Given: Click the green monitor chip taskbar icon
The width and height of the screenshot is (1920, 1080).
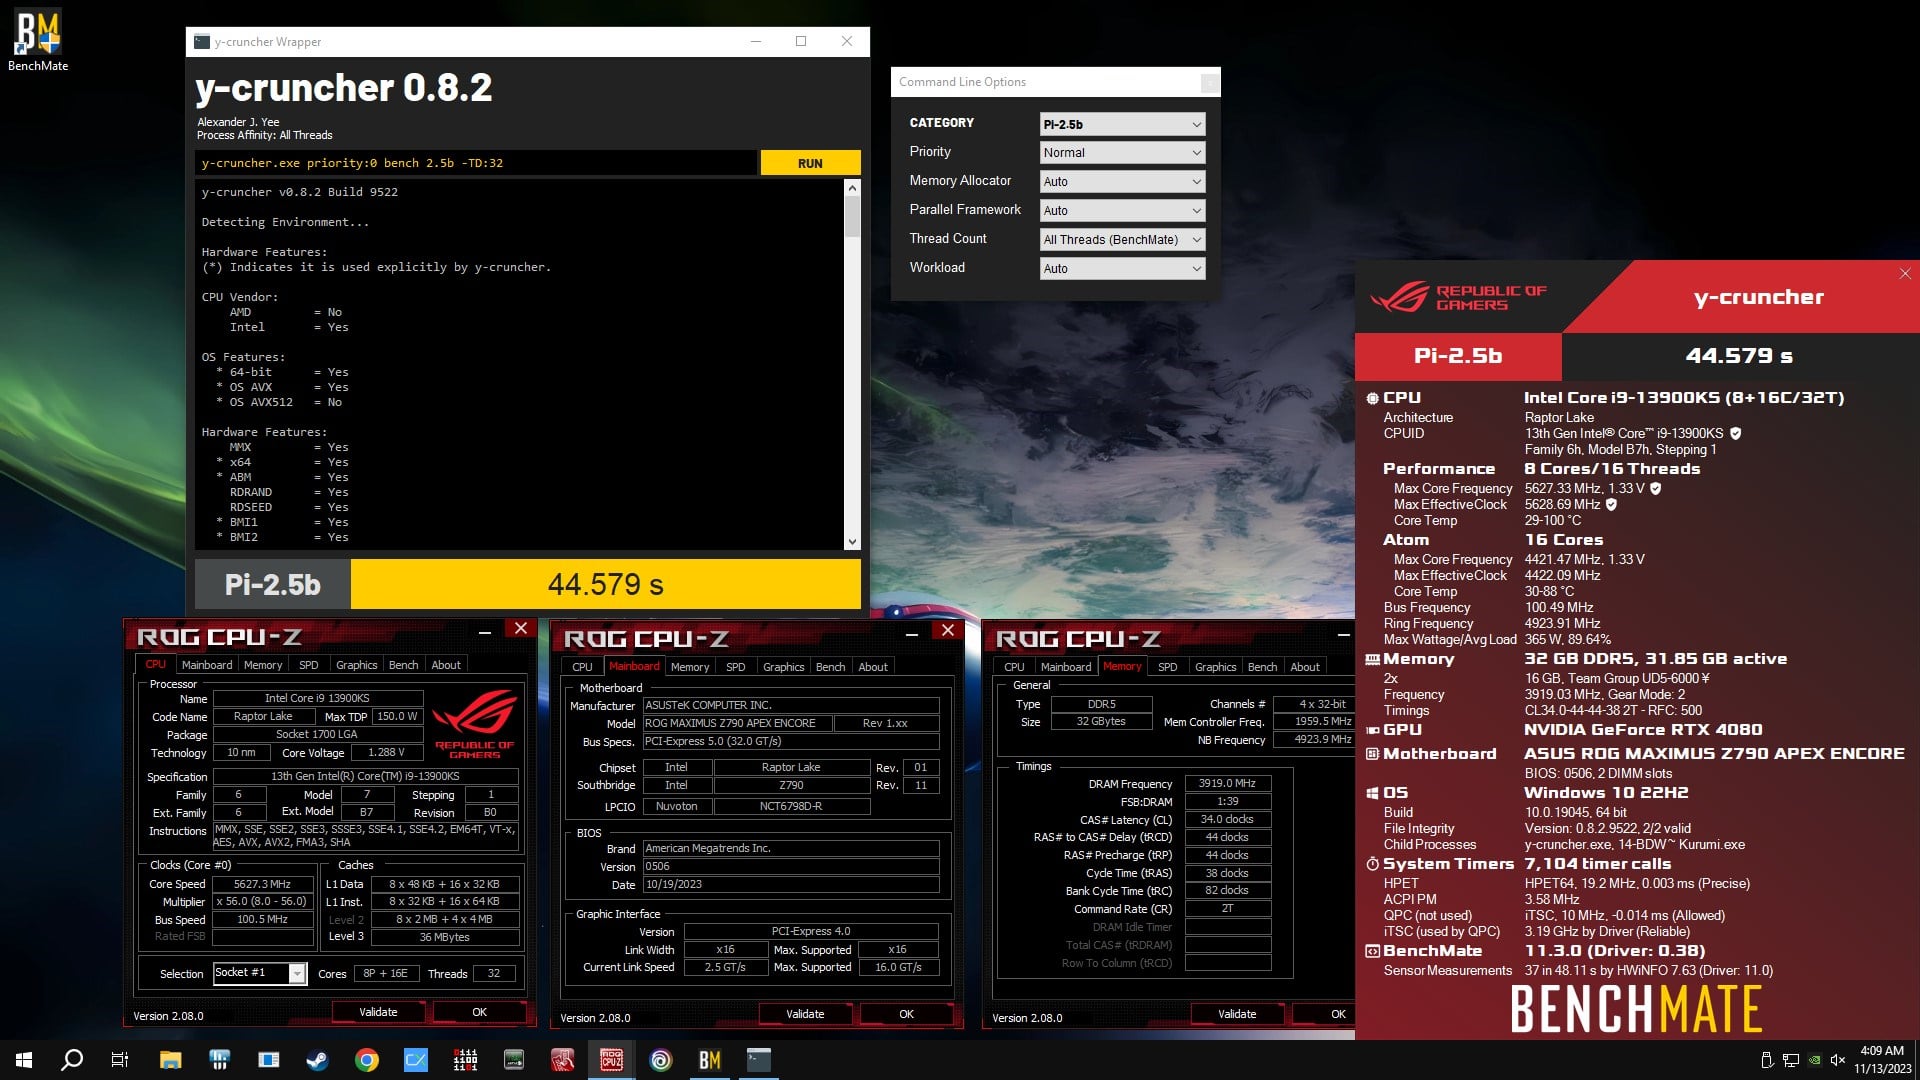Looking at the screenshot, I should (514, 1060).
